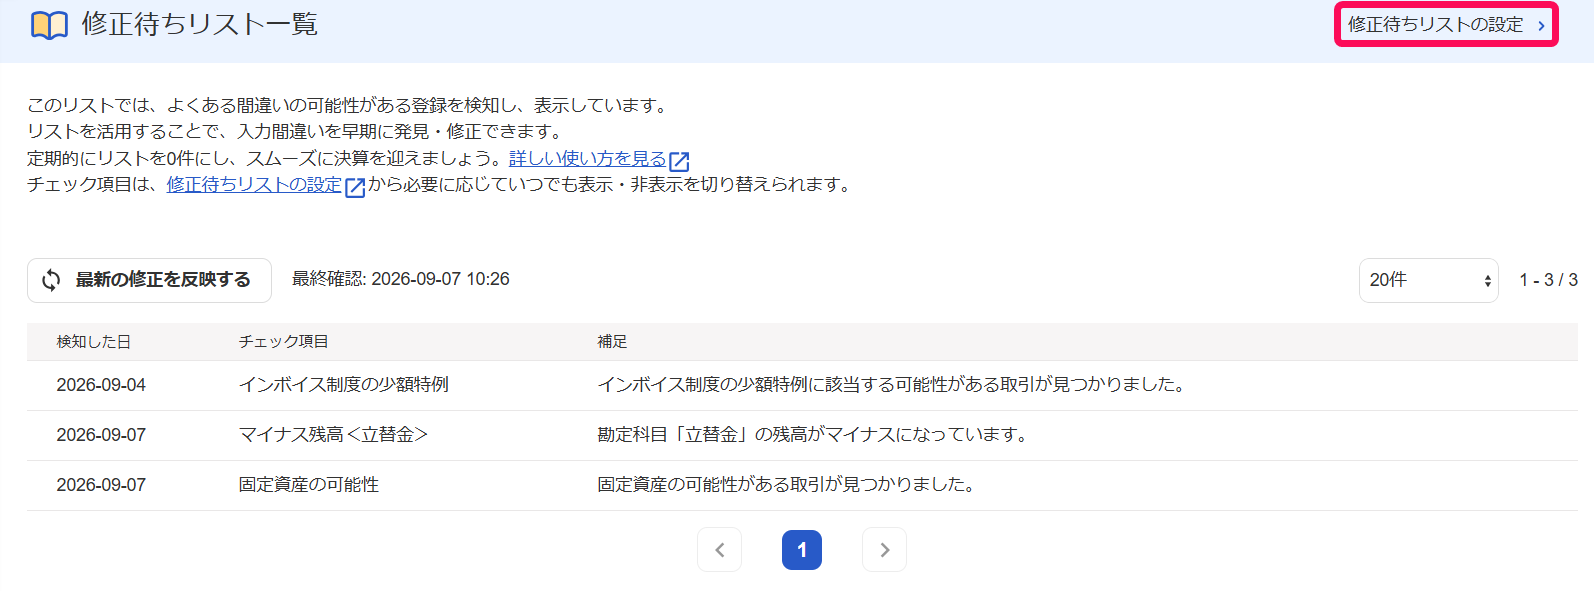Image resolution: width=1594 pixels, height=591 pixels.
Task: Click the 検知した日 column header
Action: 93,342
